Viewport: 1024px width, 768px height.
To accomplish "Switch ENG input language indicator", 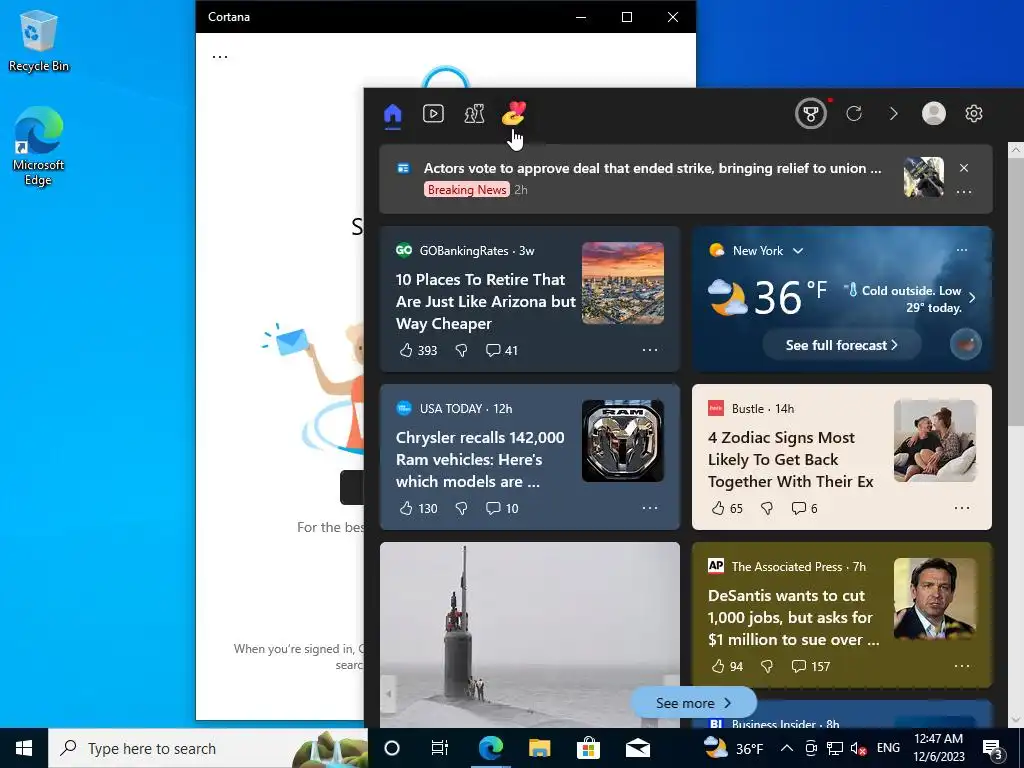I will [x=888, y=748].
